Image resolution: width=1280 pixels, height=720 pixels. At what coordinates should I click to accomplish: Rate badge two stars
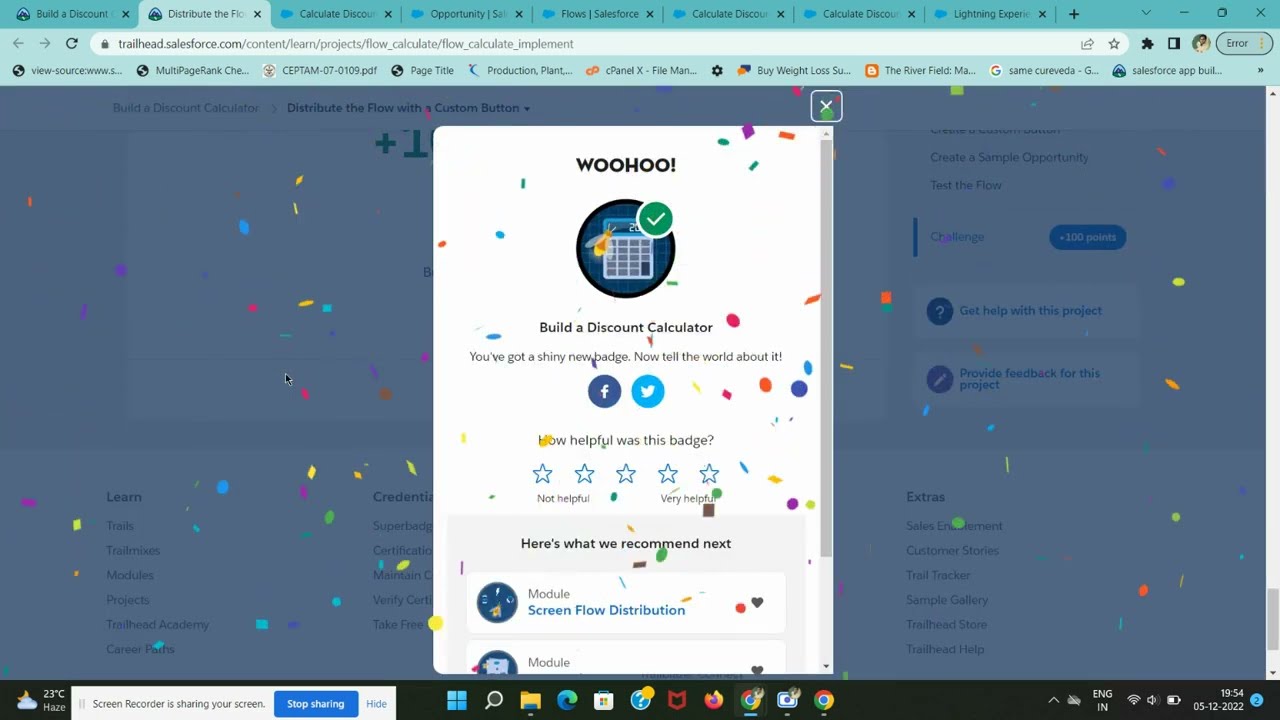pos(584,474)
